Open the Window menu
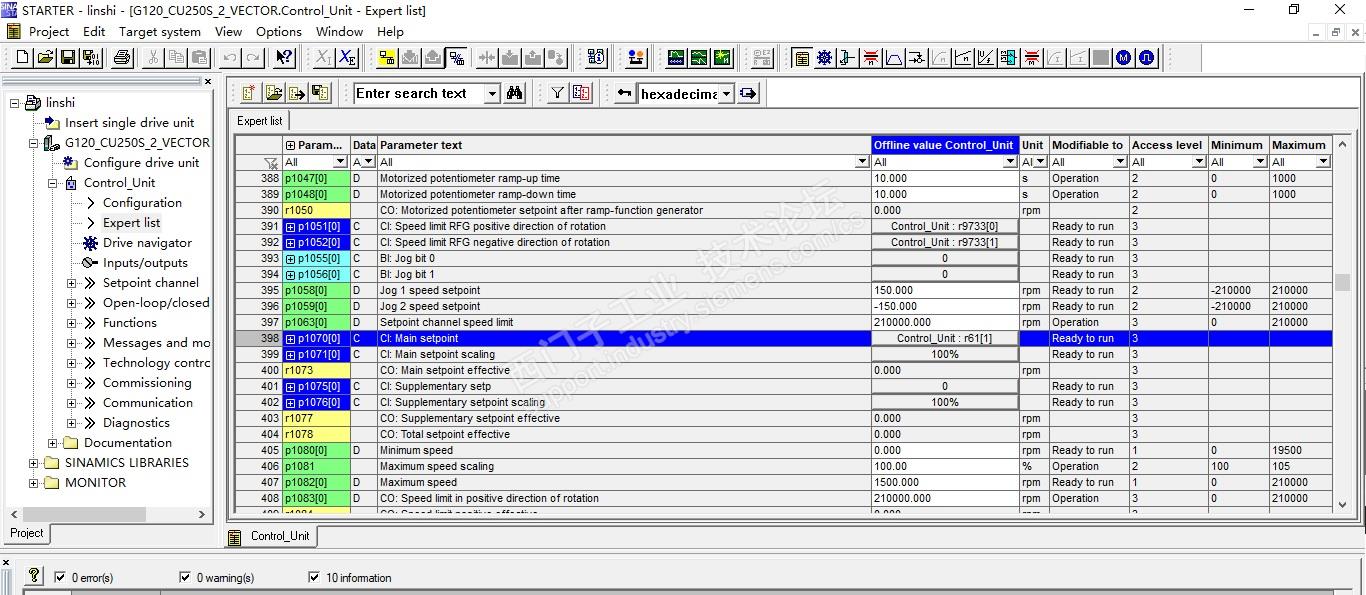Screen dimensions: 1366x595 339,31
